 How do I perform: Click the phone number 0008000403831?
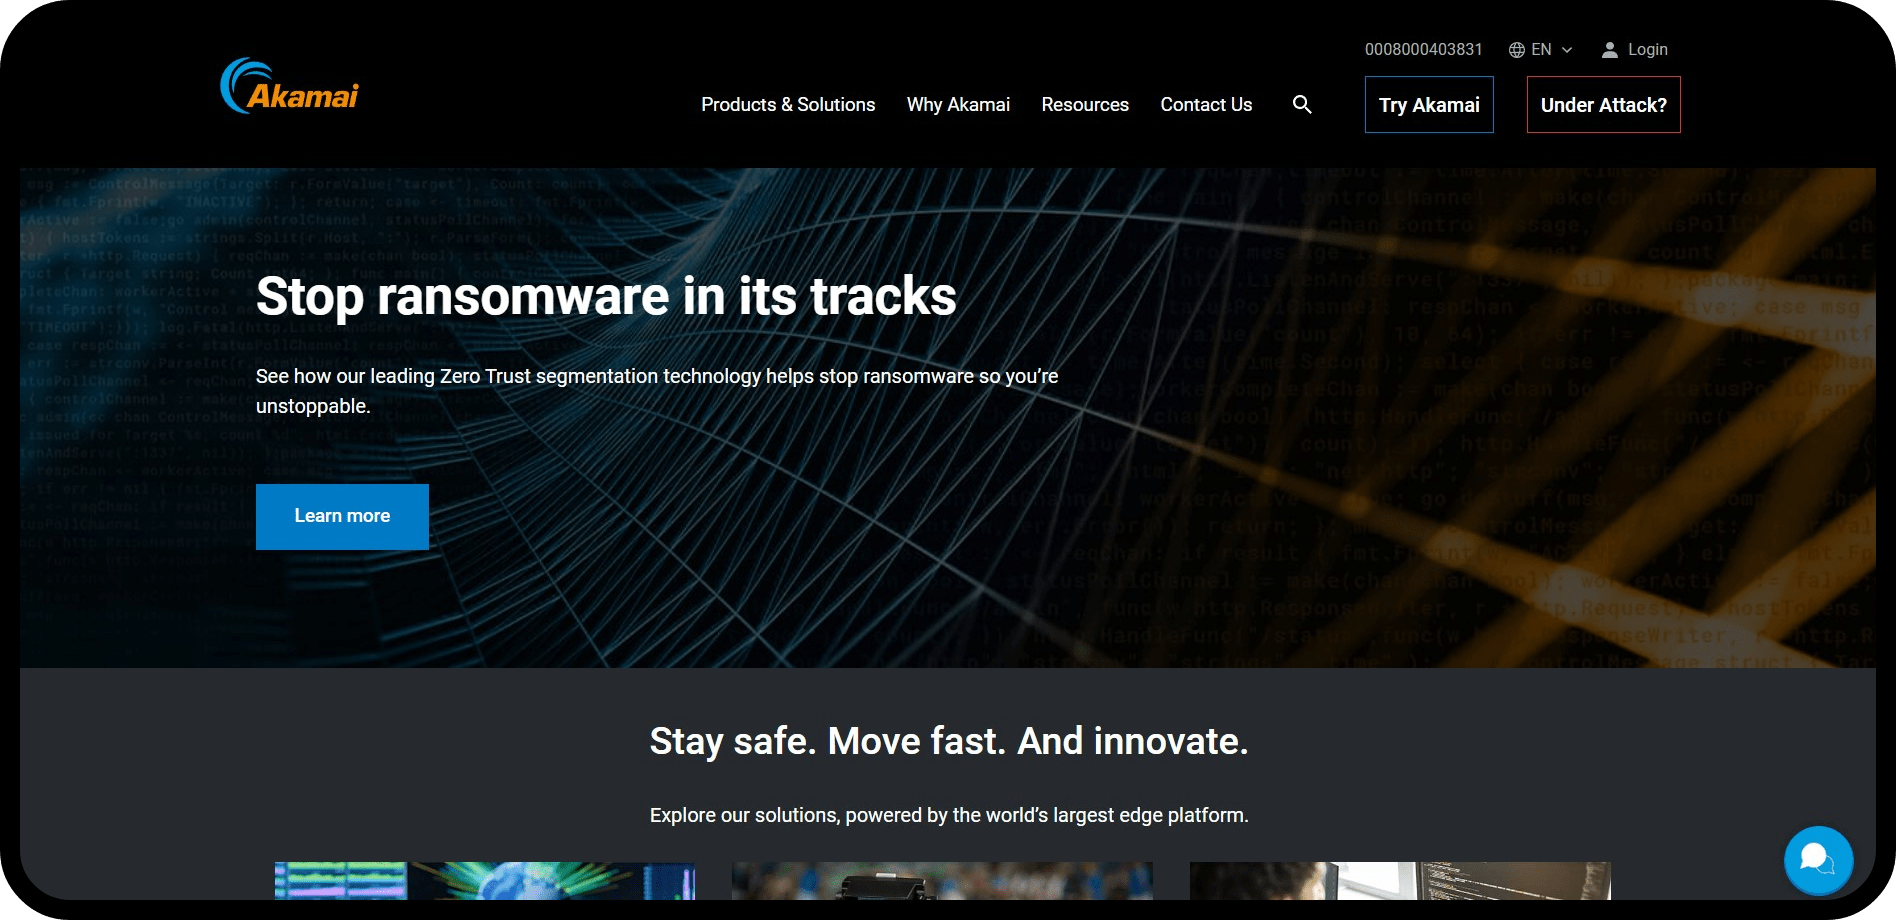click(1423, 50)
